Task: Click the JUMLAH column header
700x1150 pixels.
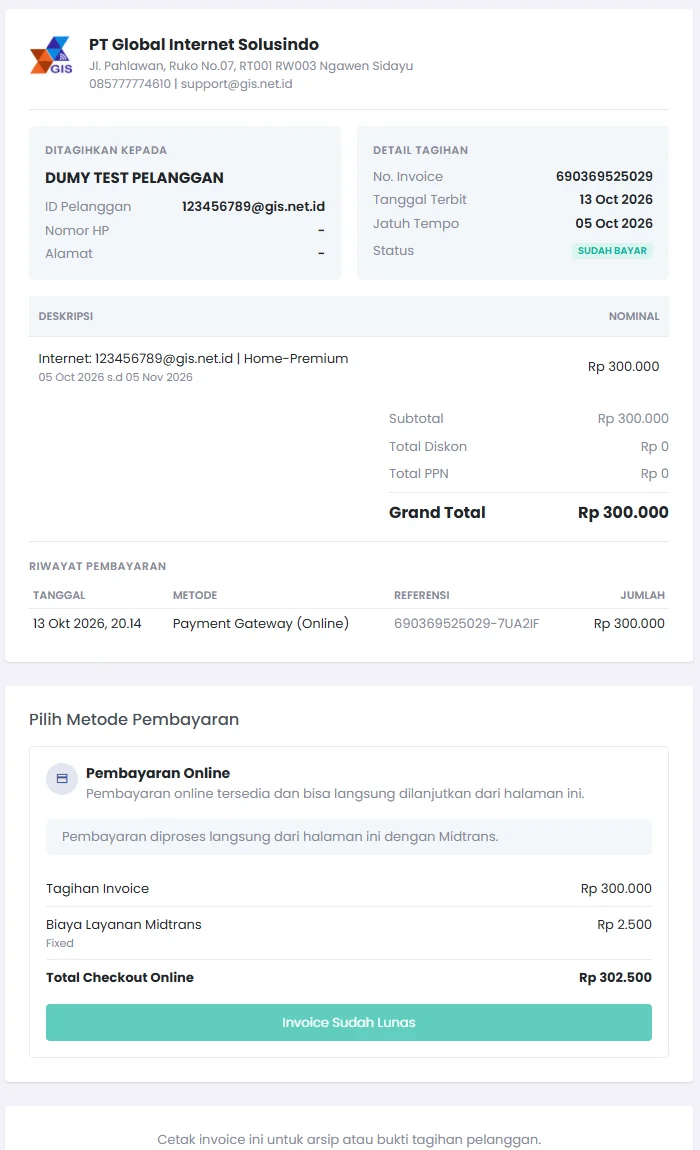Action: click(643, 596)
